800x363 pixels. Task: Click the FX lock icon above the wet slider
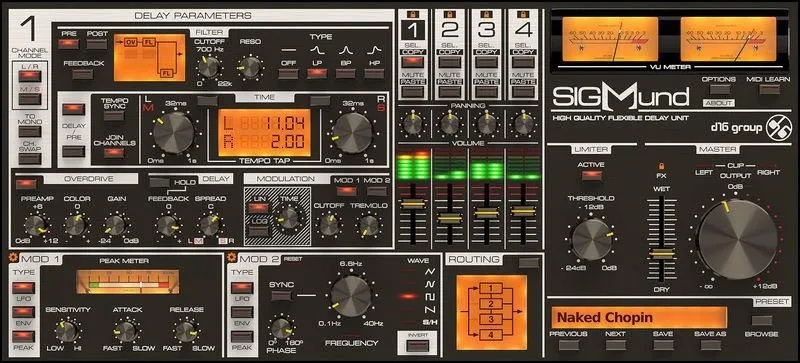(662, 166)
